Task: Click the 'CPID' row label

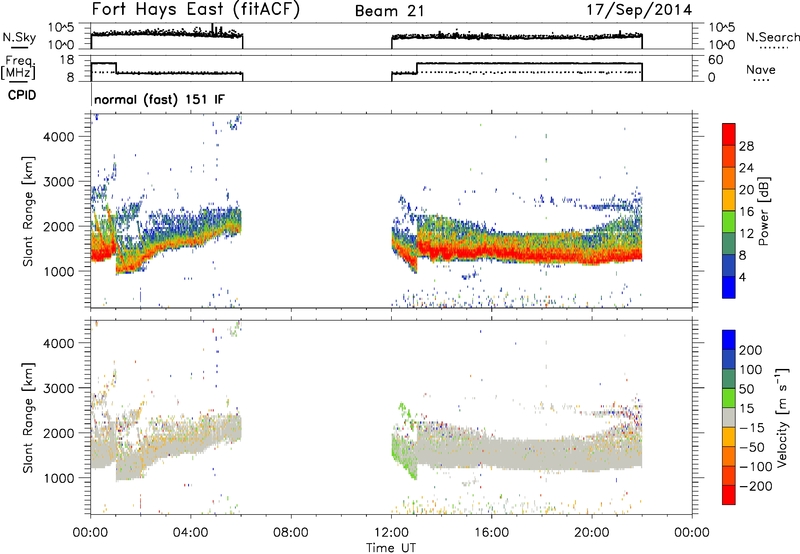Action: (x=22, y=95)
